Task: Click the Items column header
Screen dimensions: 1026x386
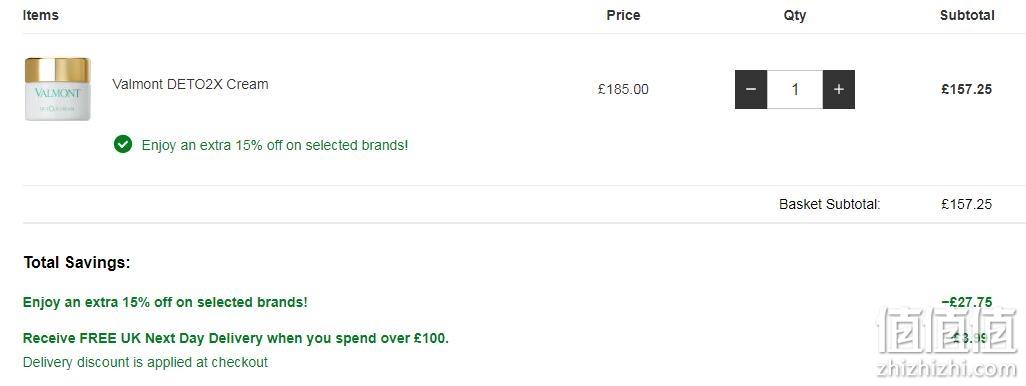Action: tap(41, 15)
